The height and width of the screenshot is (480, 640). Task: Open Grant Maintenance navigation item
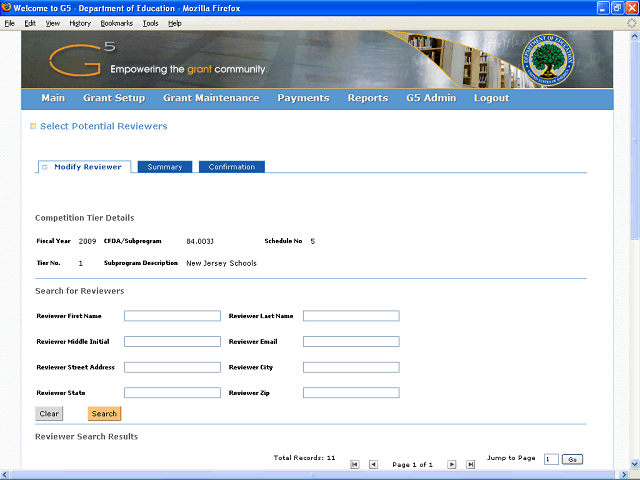point(211,98)
